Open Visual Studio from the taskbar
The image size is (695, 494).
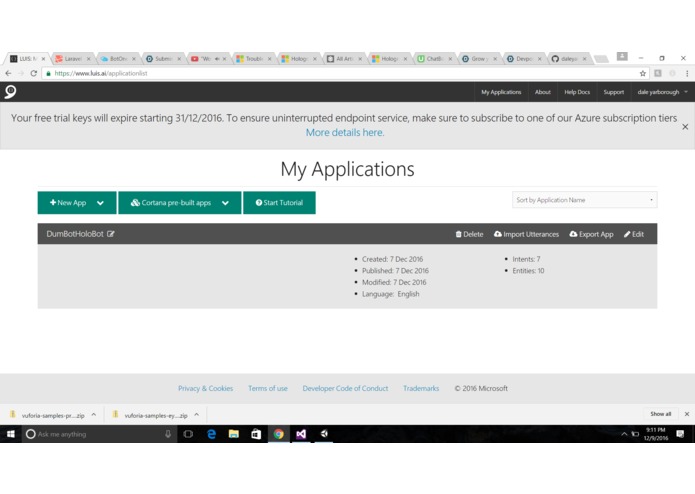coord(301,434)
